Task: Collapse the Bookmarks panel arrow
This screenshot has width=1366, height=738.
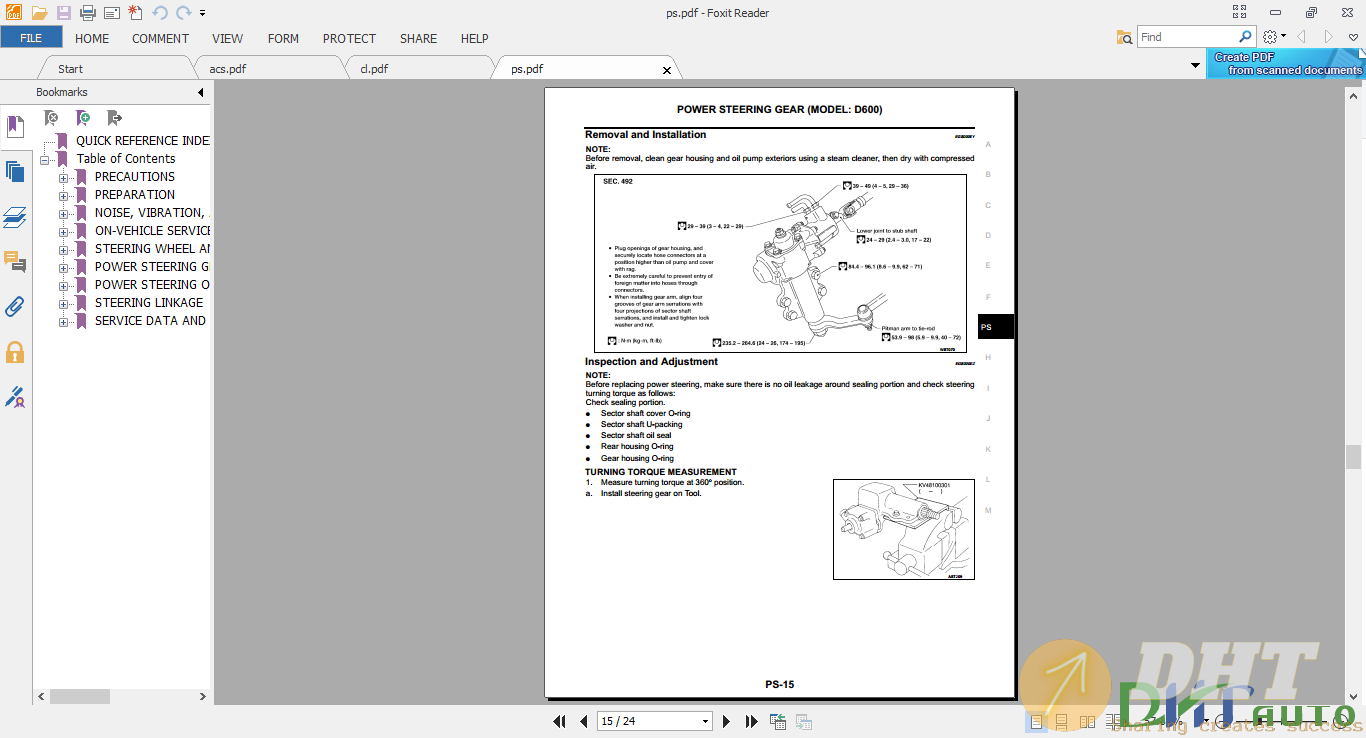Action: tap(201, 92)
